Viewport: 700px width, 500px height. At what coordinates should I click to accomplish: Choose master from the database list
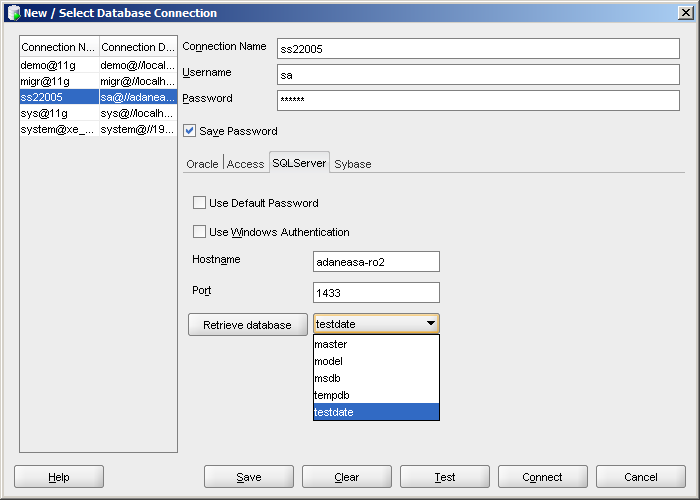click(x=376, y=344)
